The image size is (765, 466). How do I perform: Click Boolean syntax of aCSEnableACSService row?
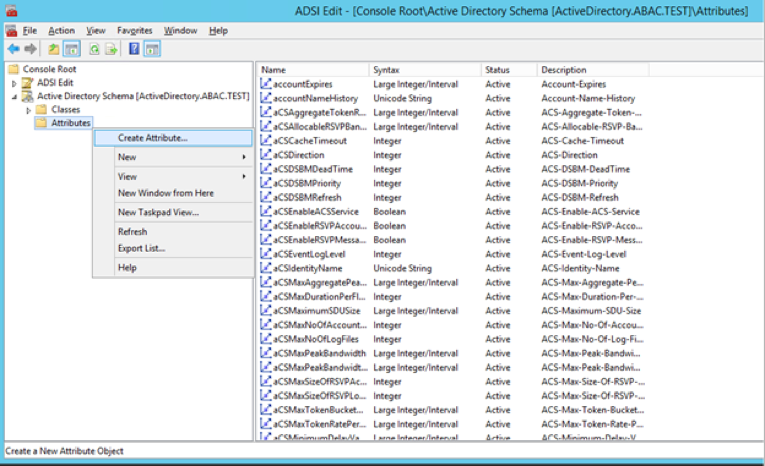[x=389, y=211]
